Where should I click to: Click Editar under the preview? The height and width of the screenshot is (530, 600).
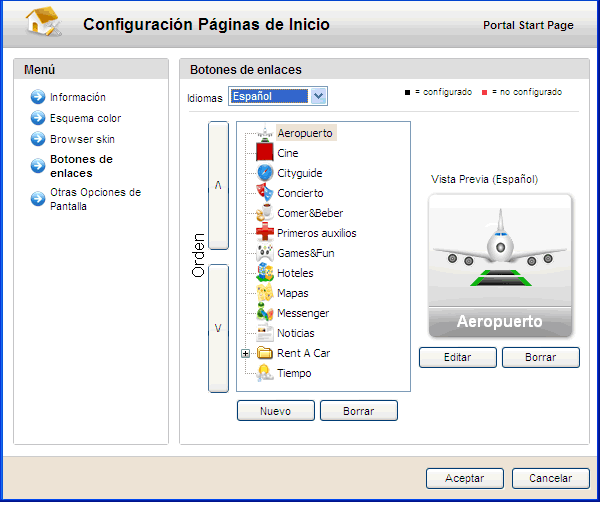click(x=456, y=357)
